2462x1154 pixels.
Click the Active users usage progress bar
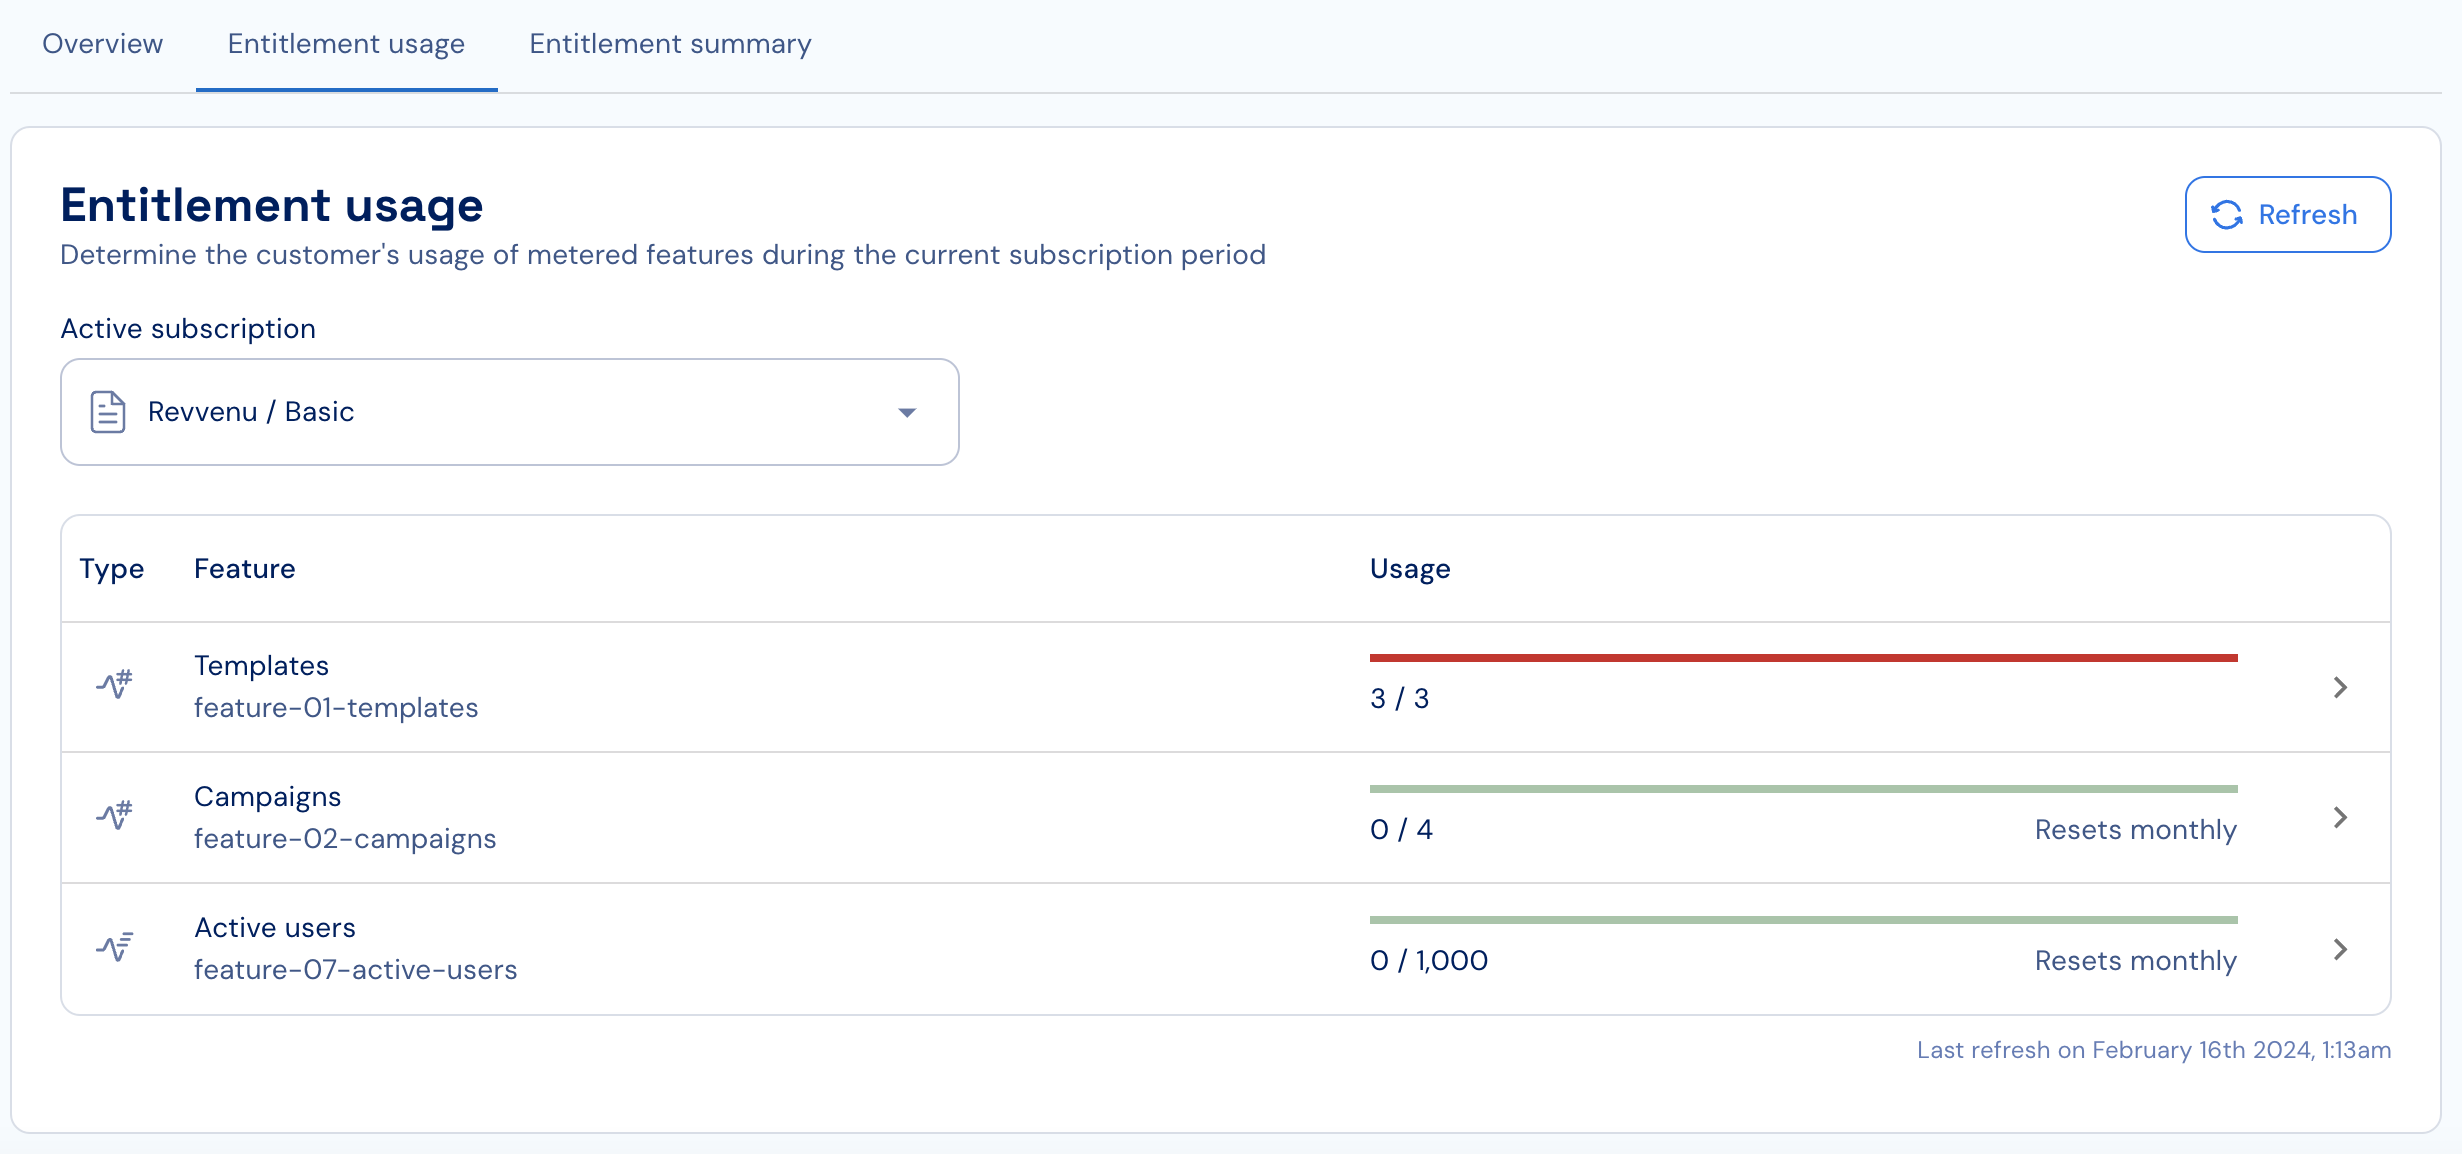click(x=1803, y=920)
